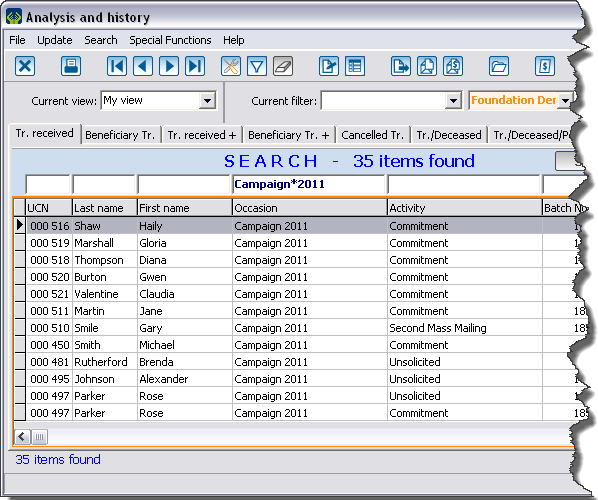The width and height of the screenshot is (598, 500).
Task: Click the edit document pencil icon
Action: pyautogui.click(x=329, y=66)
